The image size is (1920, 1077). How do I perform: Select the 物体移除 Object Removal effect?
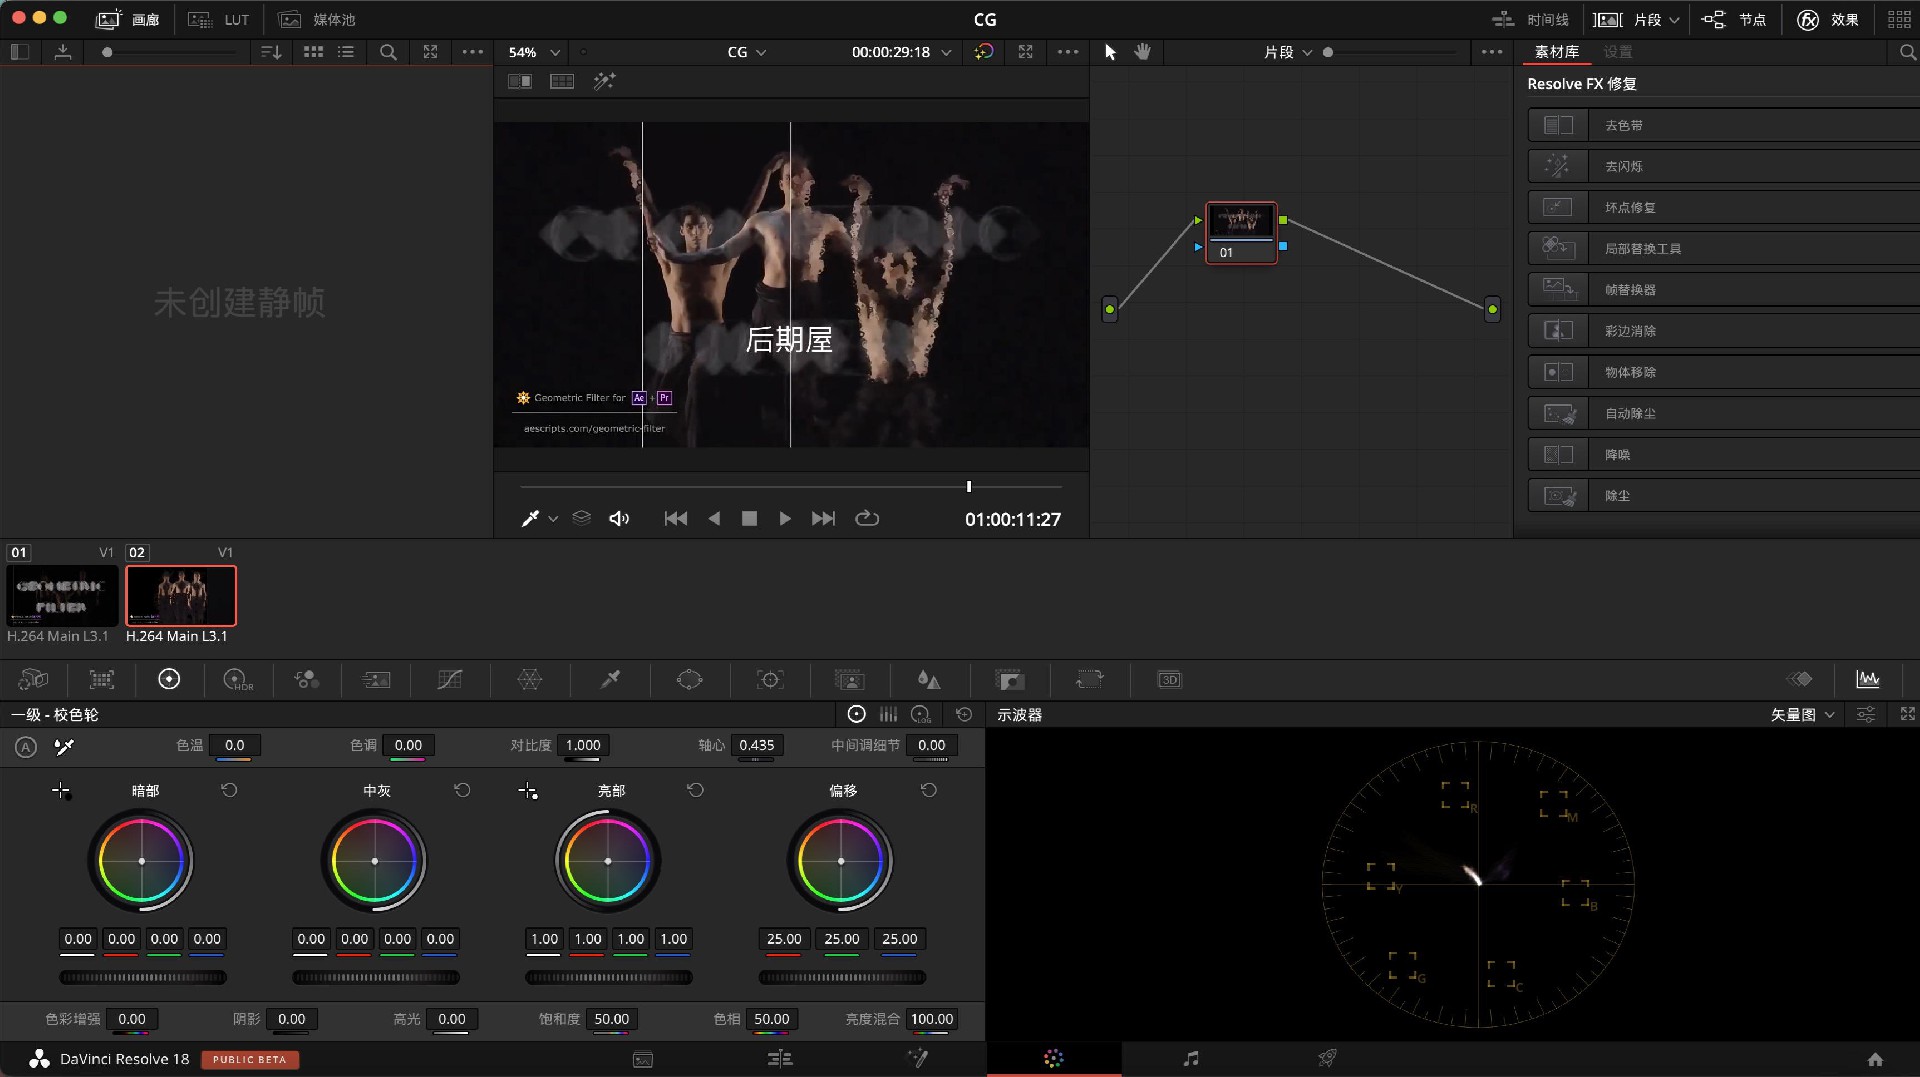coord(1723,372)
